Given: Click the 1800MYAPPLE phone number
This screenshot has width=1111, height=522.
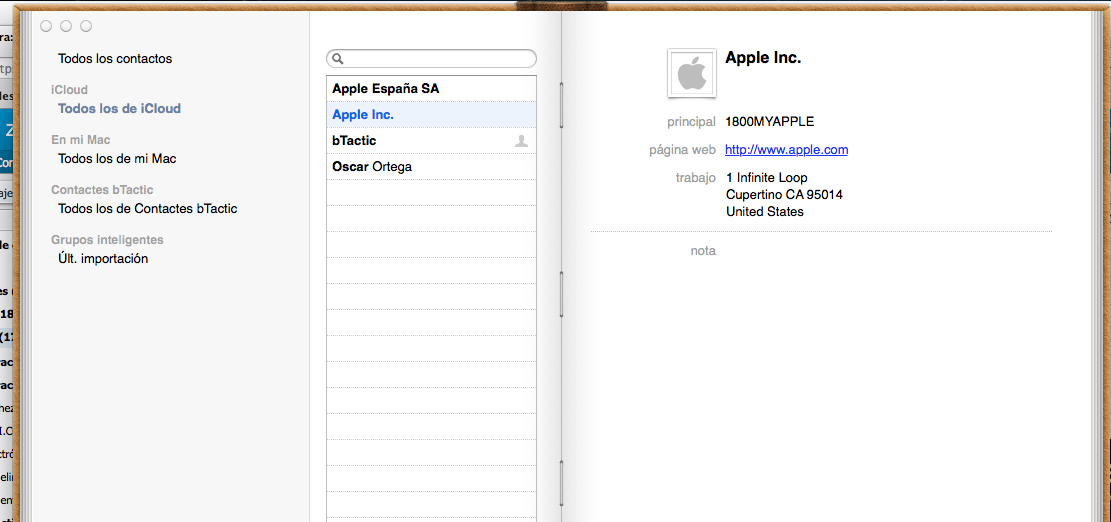Looking at the screenshot, I should 769,121.
